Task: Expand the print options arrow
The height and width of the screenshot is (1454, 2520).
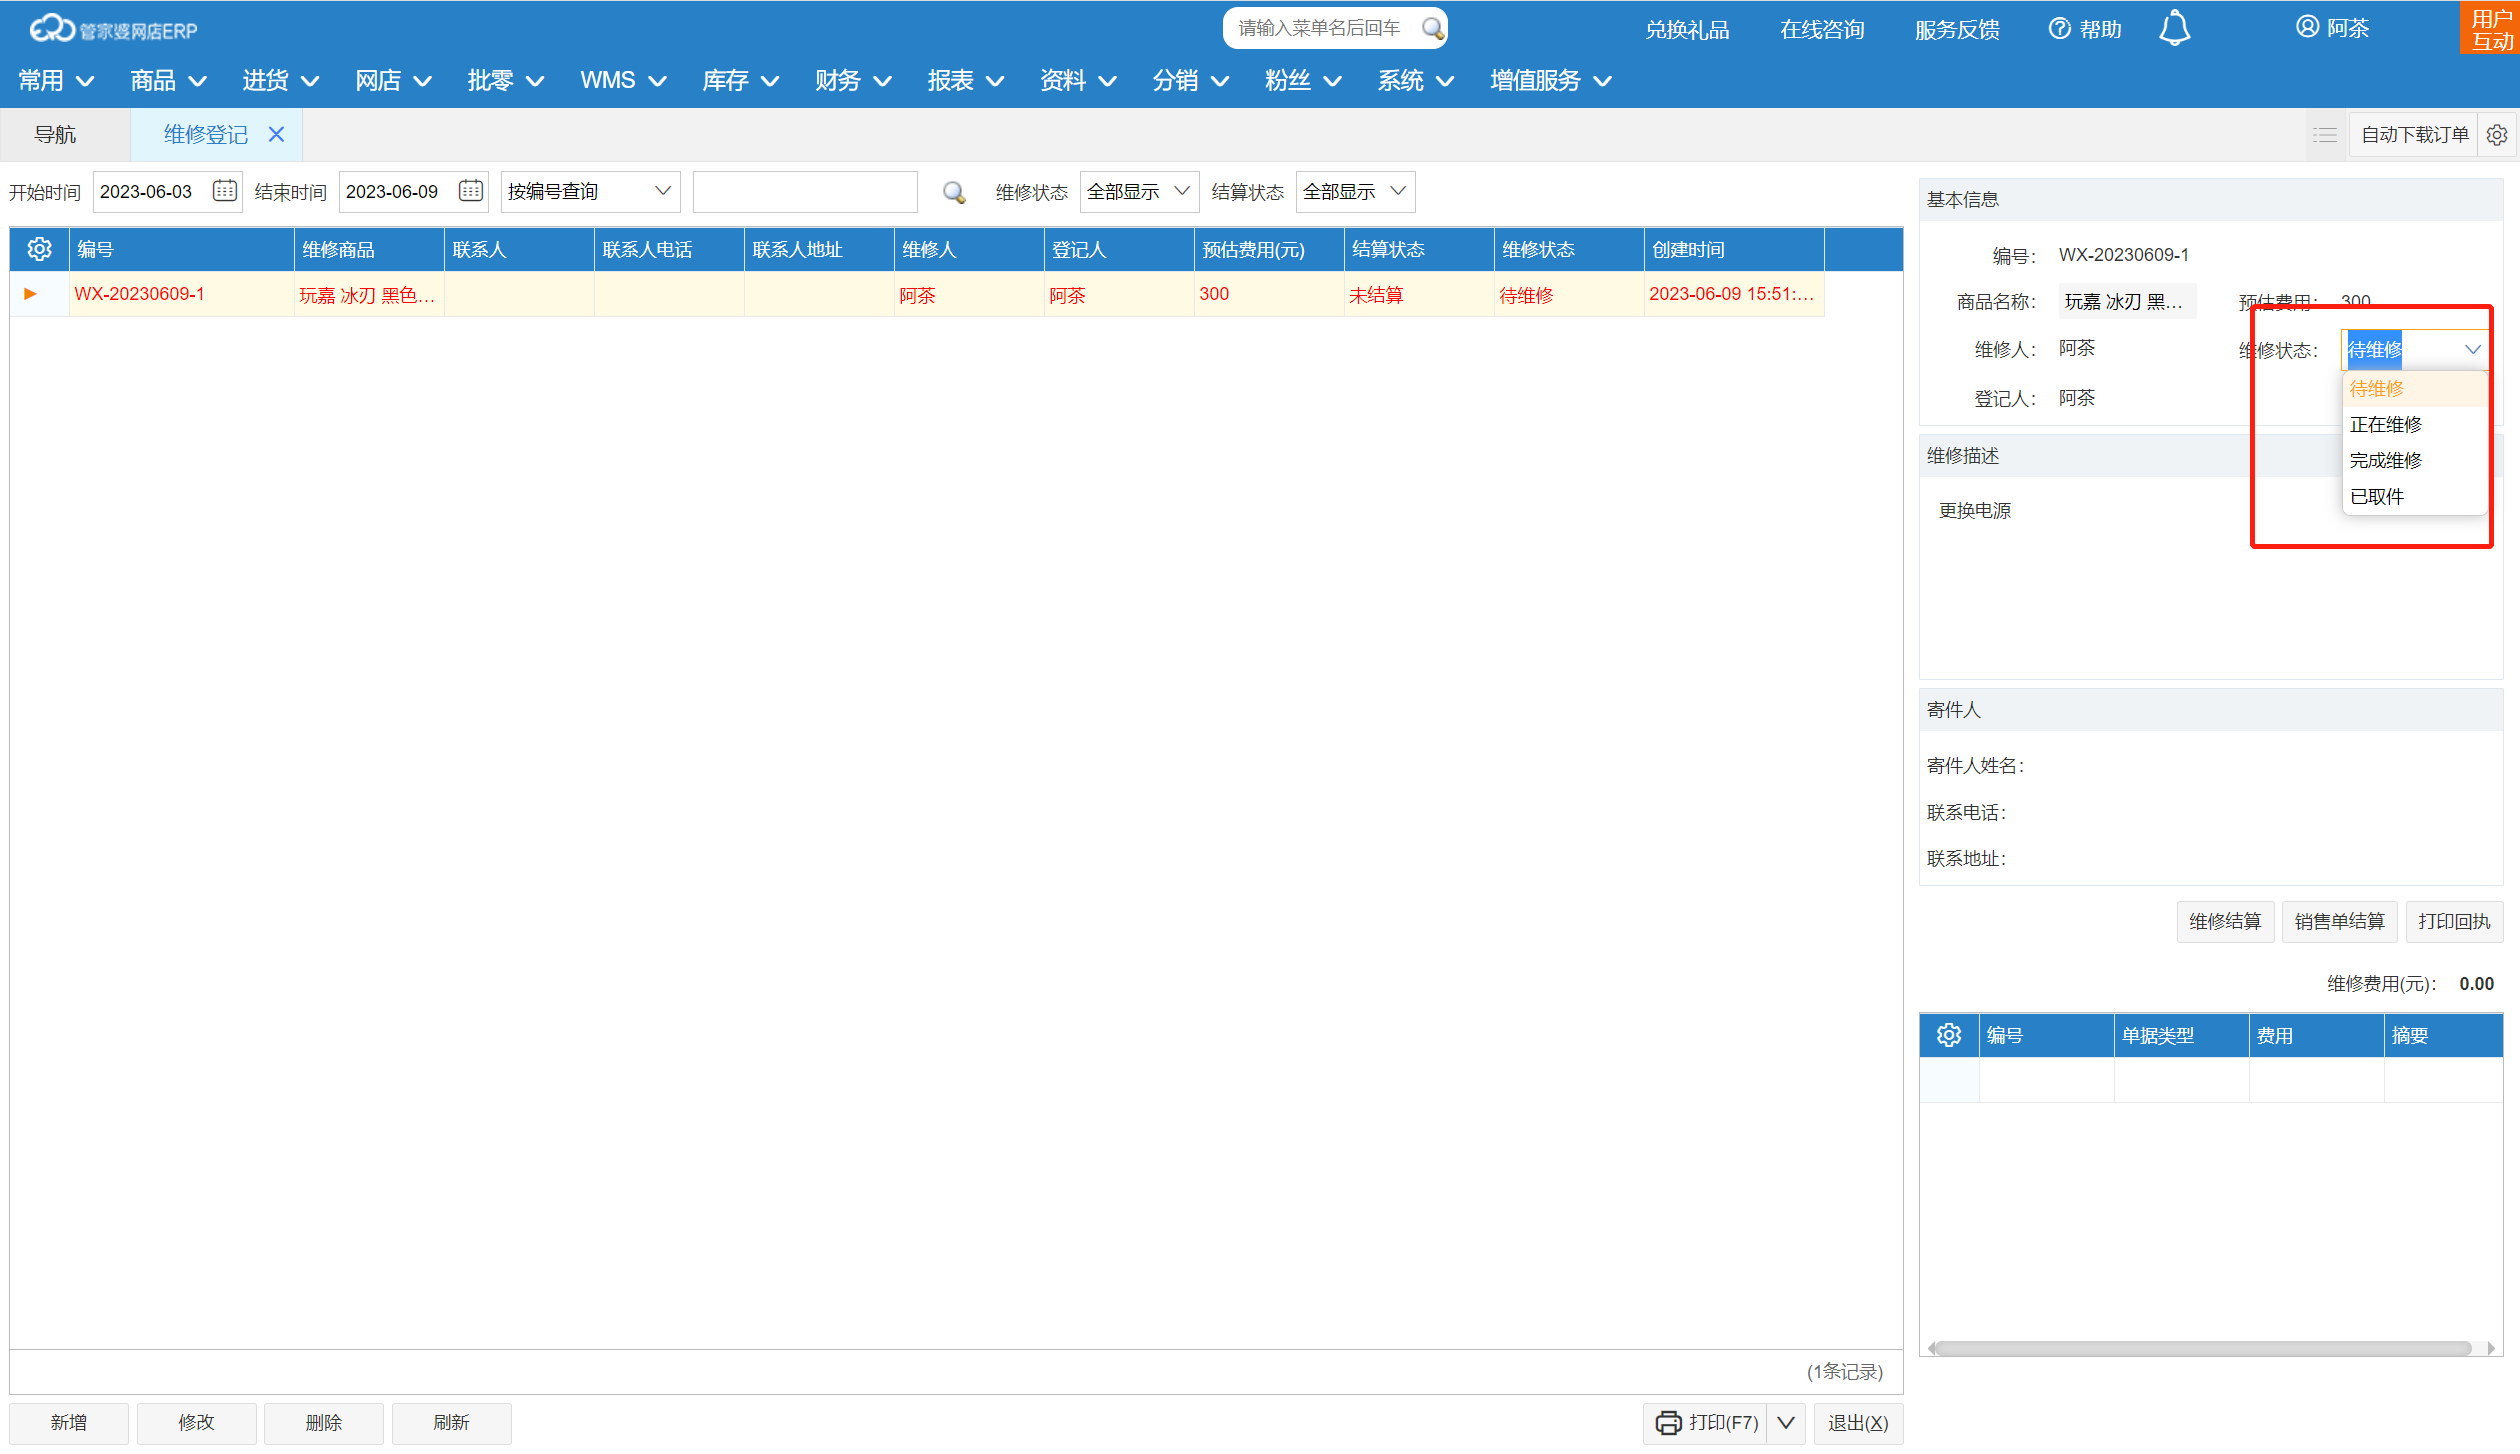Action: click(1786, 1422)
